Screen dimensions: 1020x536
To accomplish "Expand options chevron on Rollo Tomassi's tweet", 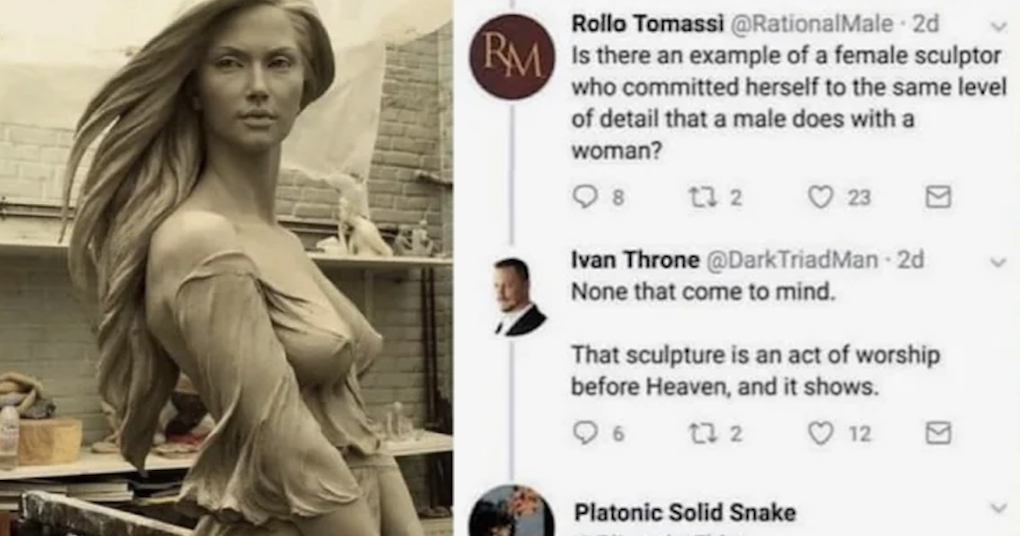I will coord(996,26).
